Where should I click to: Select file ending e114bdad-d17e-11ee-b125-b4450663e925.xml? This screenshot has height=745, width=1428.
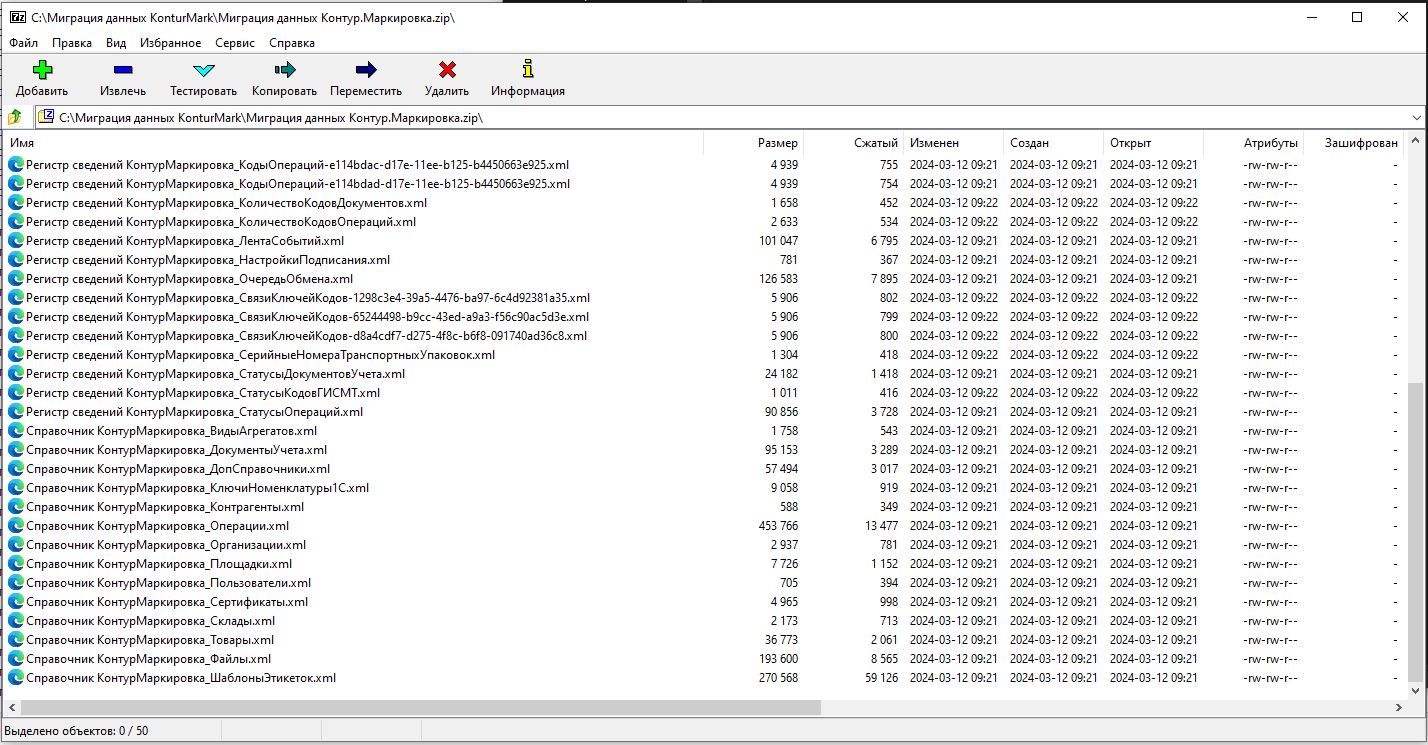point(298,184)
